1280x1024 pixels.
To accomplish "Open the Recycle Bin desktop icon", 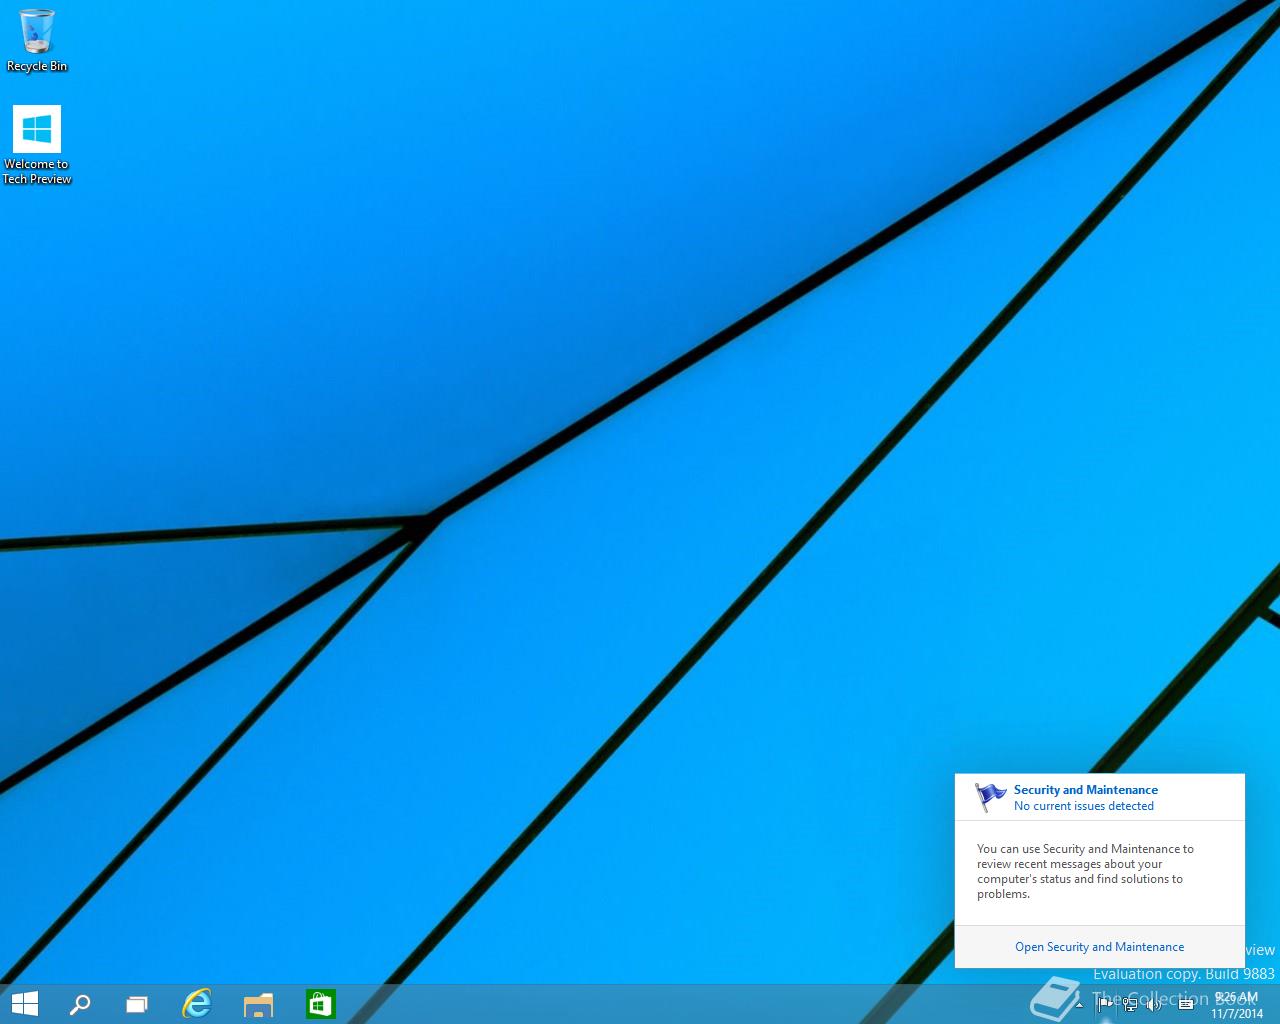I will 37,41.
